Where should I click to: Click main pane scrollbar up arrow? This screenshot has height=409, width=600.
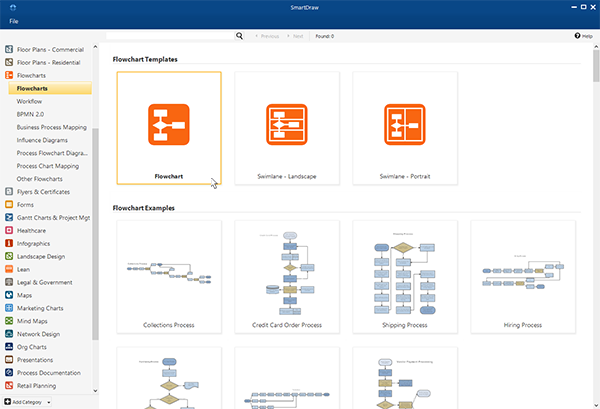point(596,47)
